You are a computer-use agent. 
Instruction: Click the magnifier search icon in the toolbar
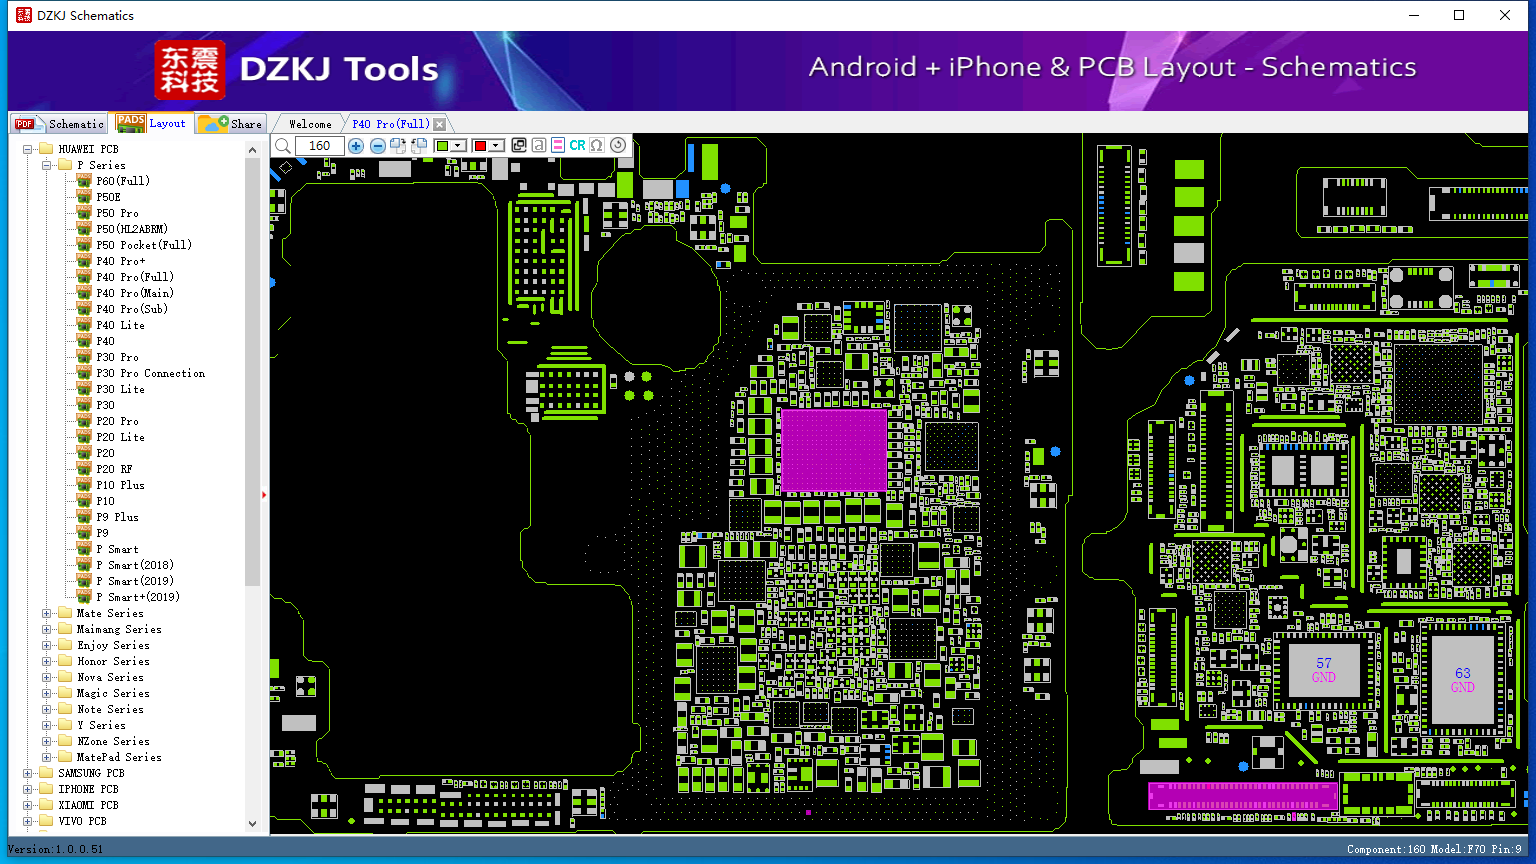tap(283, 146)
